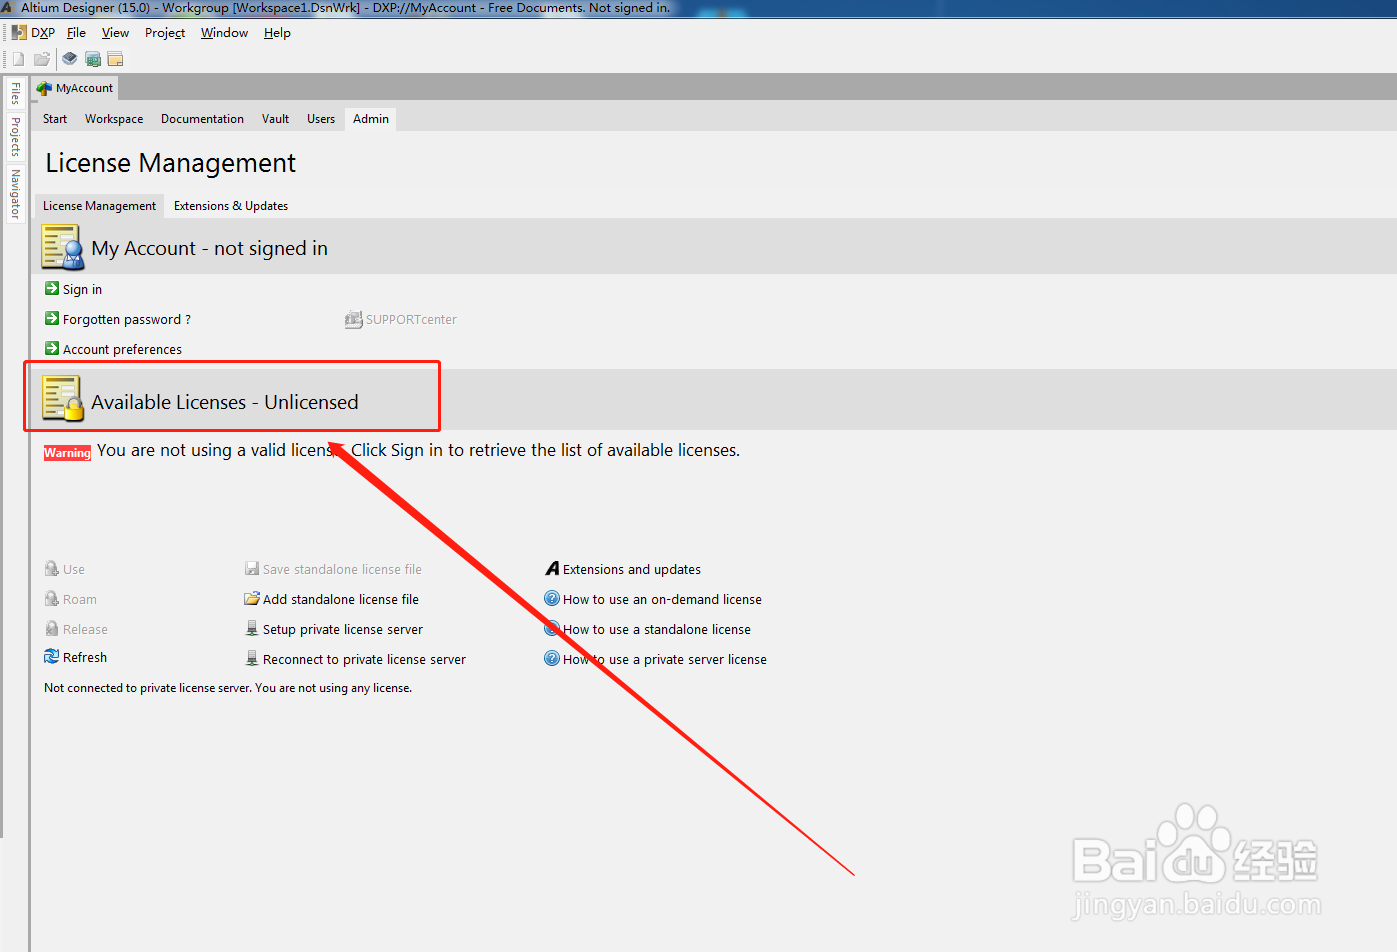Go to the Workspace tab
Viewport: 1397px width, 952px height.
click(x=114, y=119)
